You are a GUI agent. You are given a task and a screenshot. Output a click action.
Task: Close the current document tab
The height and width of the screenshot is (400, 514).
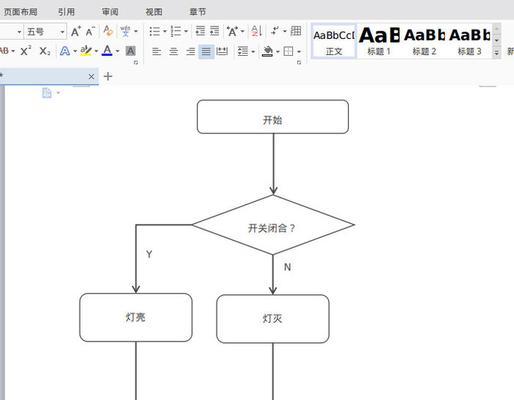click(91, 77)
